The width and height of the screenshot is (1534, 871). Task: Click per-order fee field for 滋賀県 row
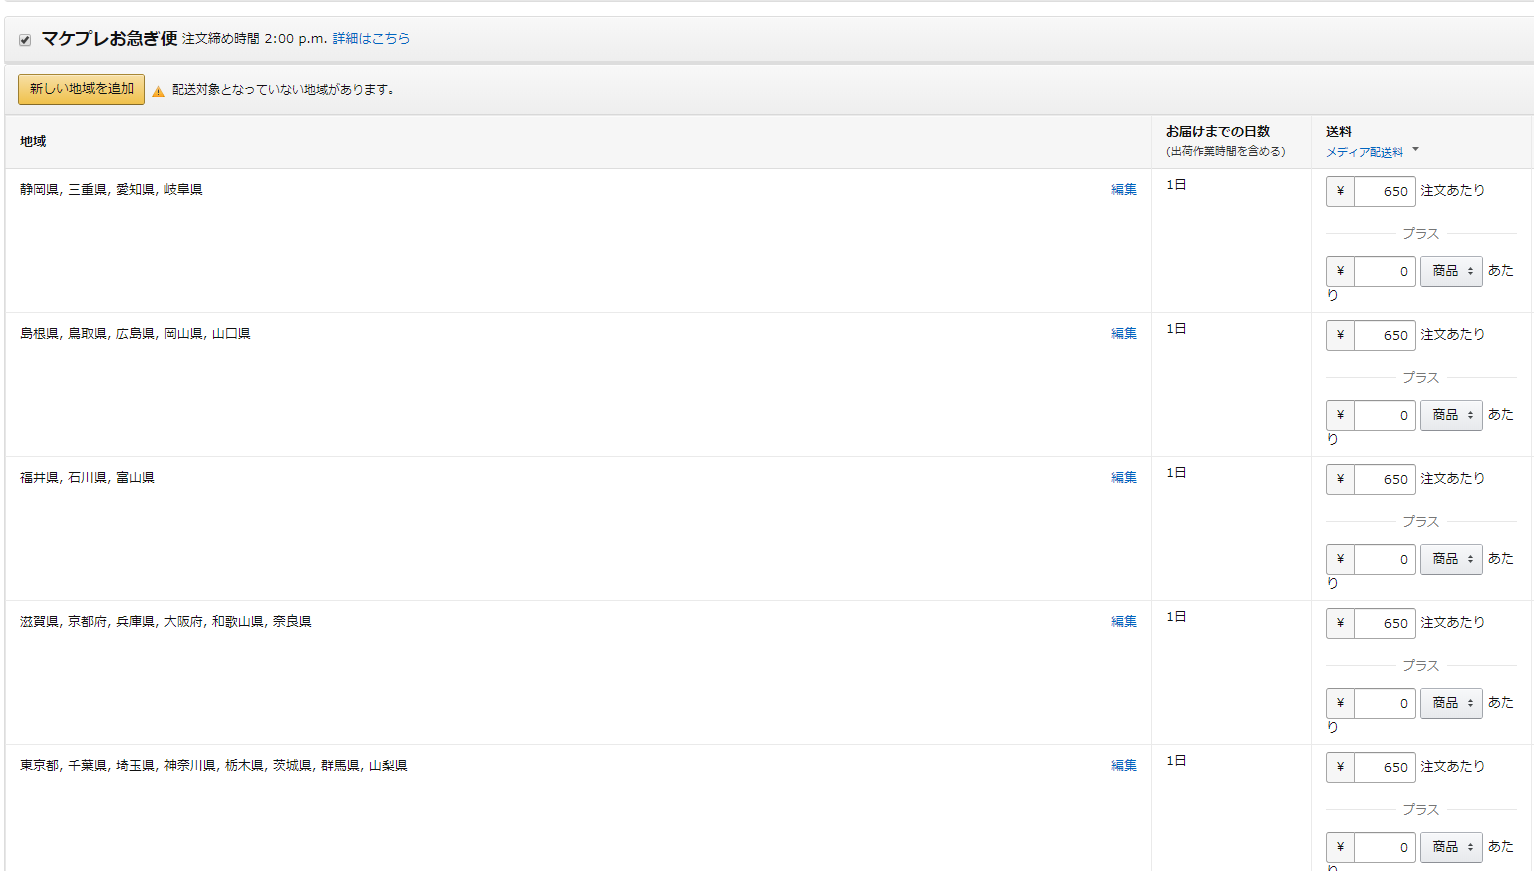[1384, 623]
